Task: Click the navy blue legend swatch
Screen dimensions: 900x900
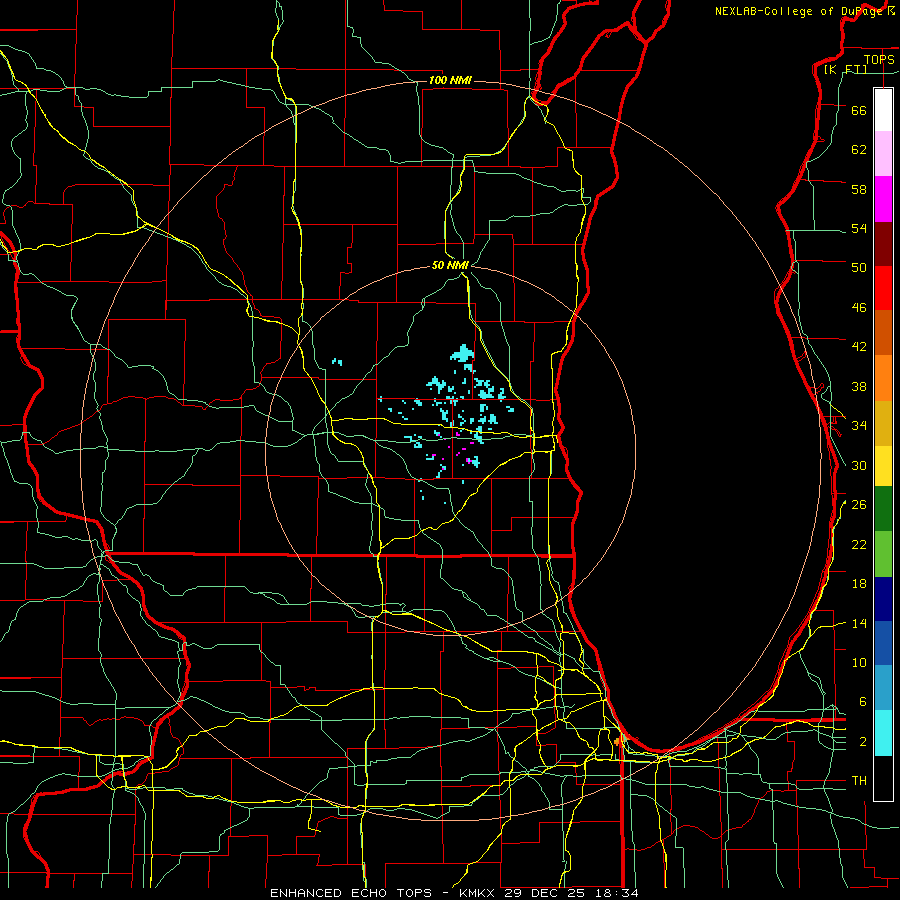Action: [x=883, y=599]
